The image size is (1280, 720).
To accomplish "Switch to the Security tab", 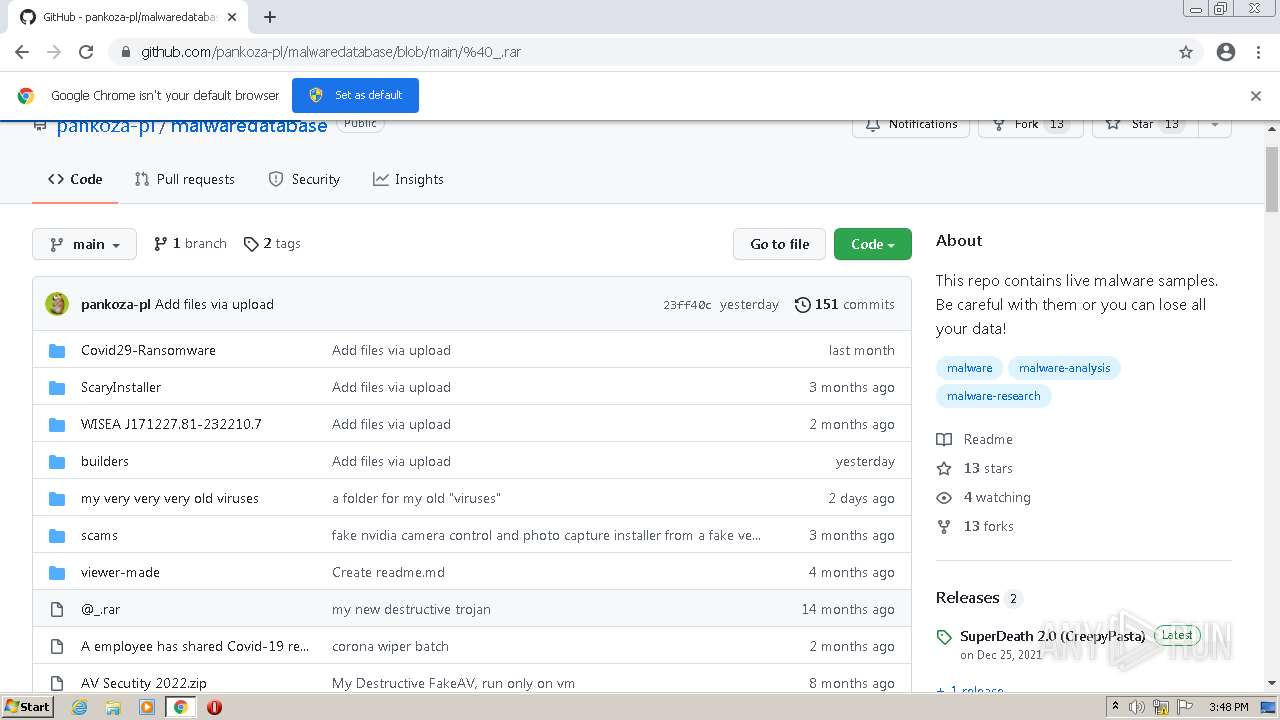I will [304, 179].
